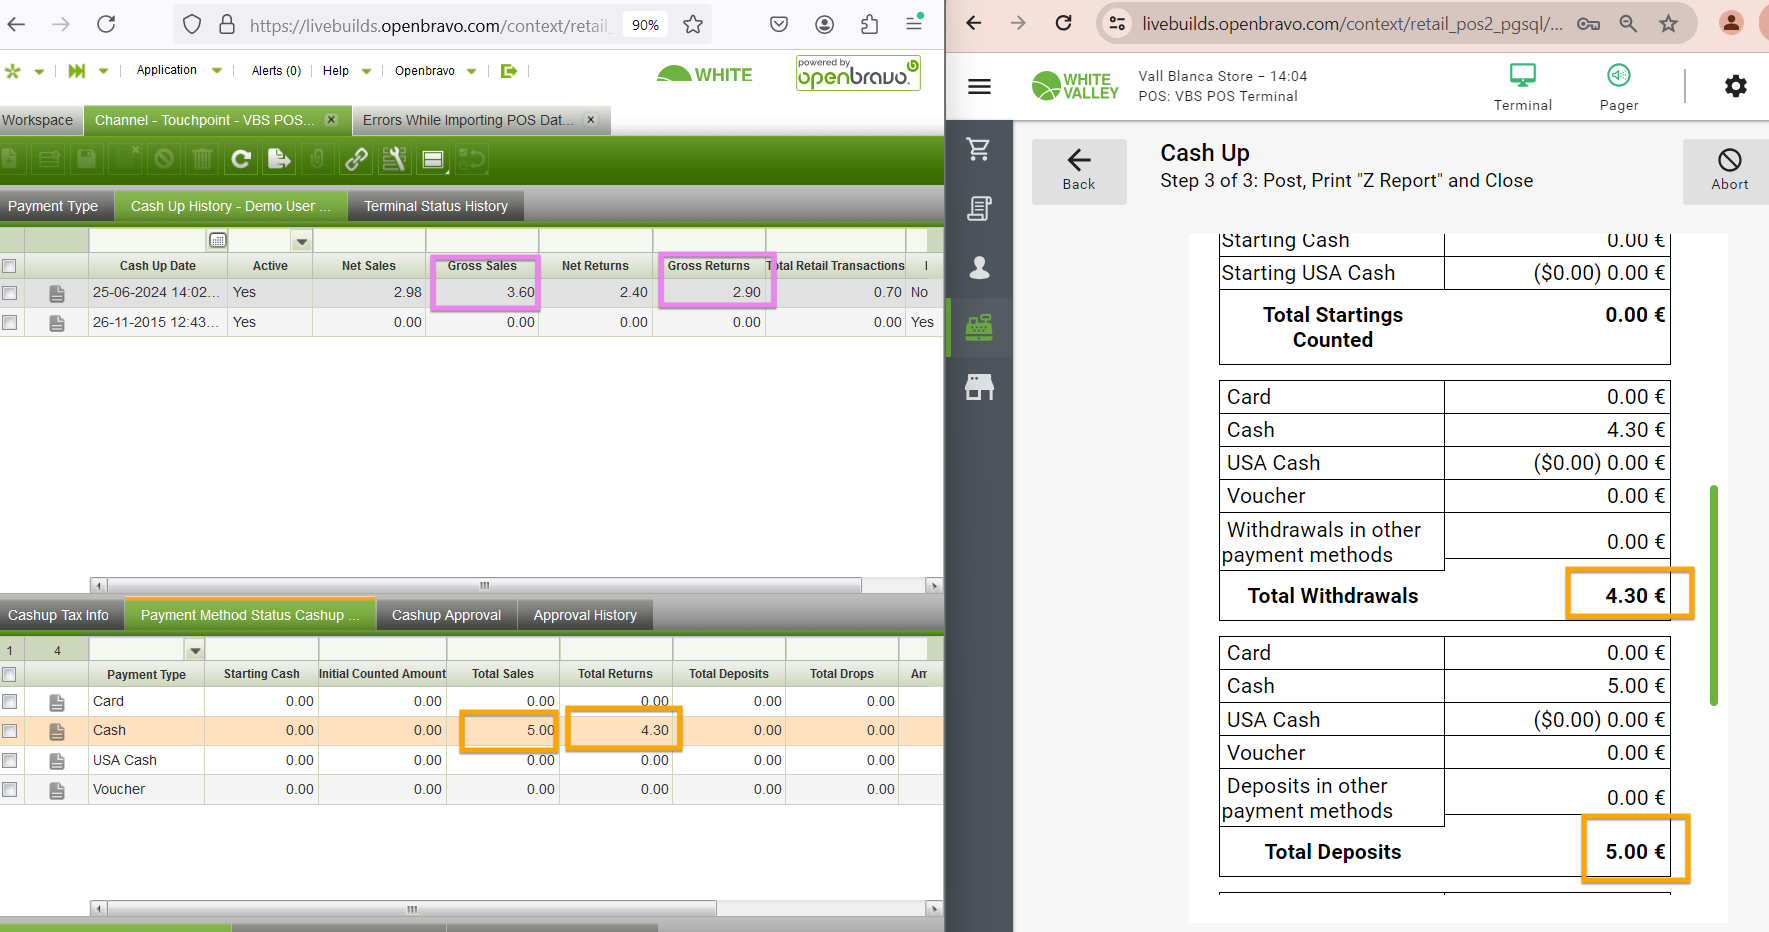Open POS settings gear icon
The width and height of the screenshot is (1769, 932).
1735,86
